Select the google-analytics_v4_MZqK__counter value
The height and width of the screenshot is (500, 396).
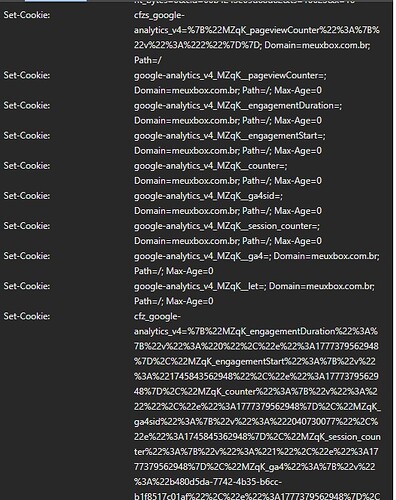(228, 173)
